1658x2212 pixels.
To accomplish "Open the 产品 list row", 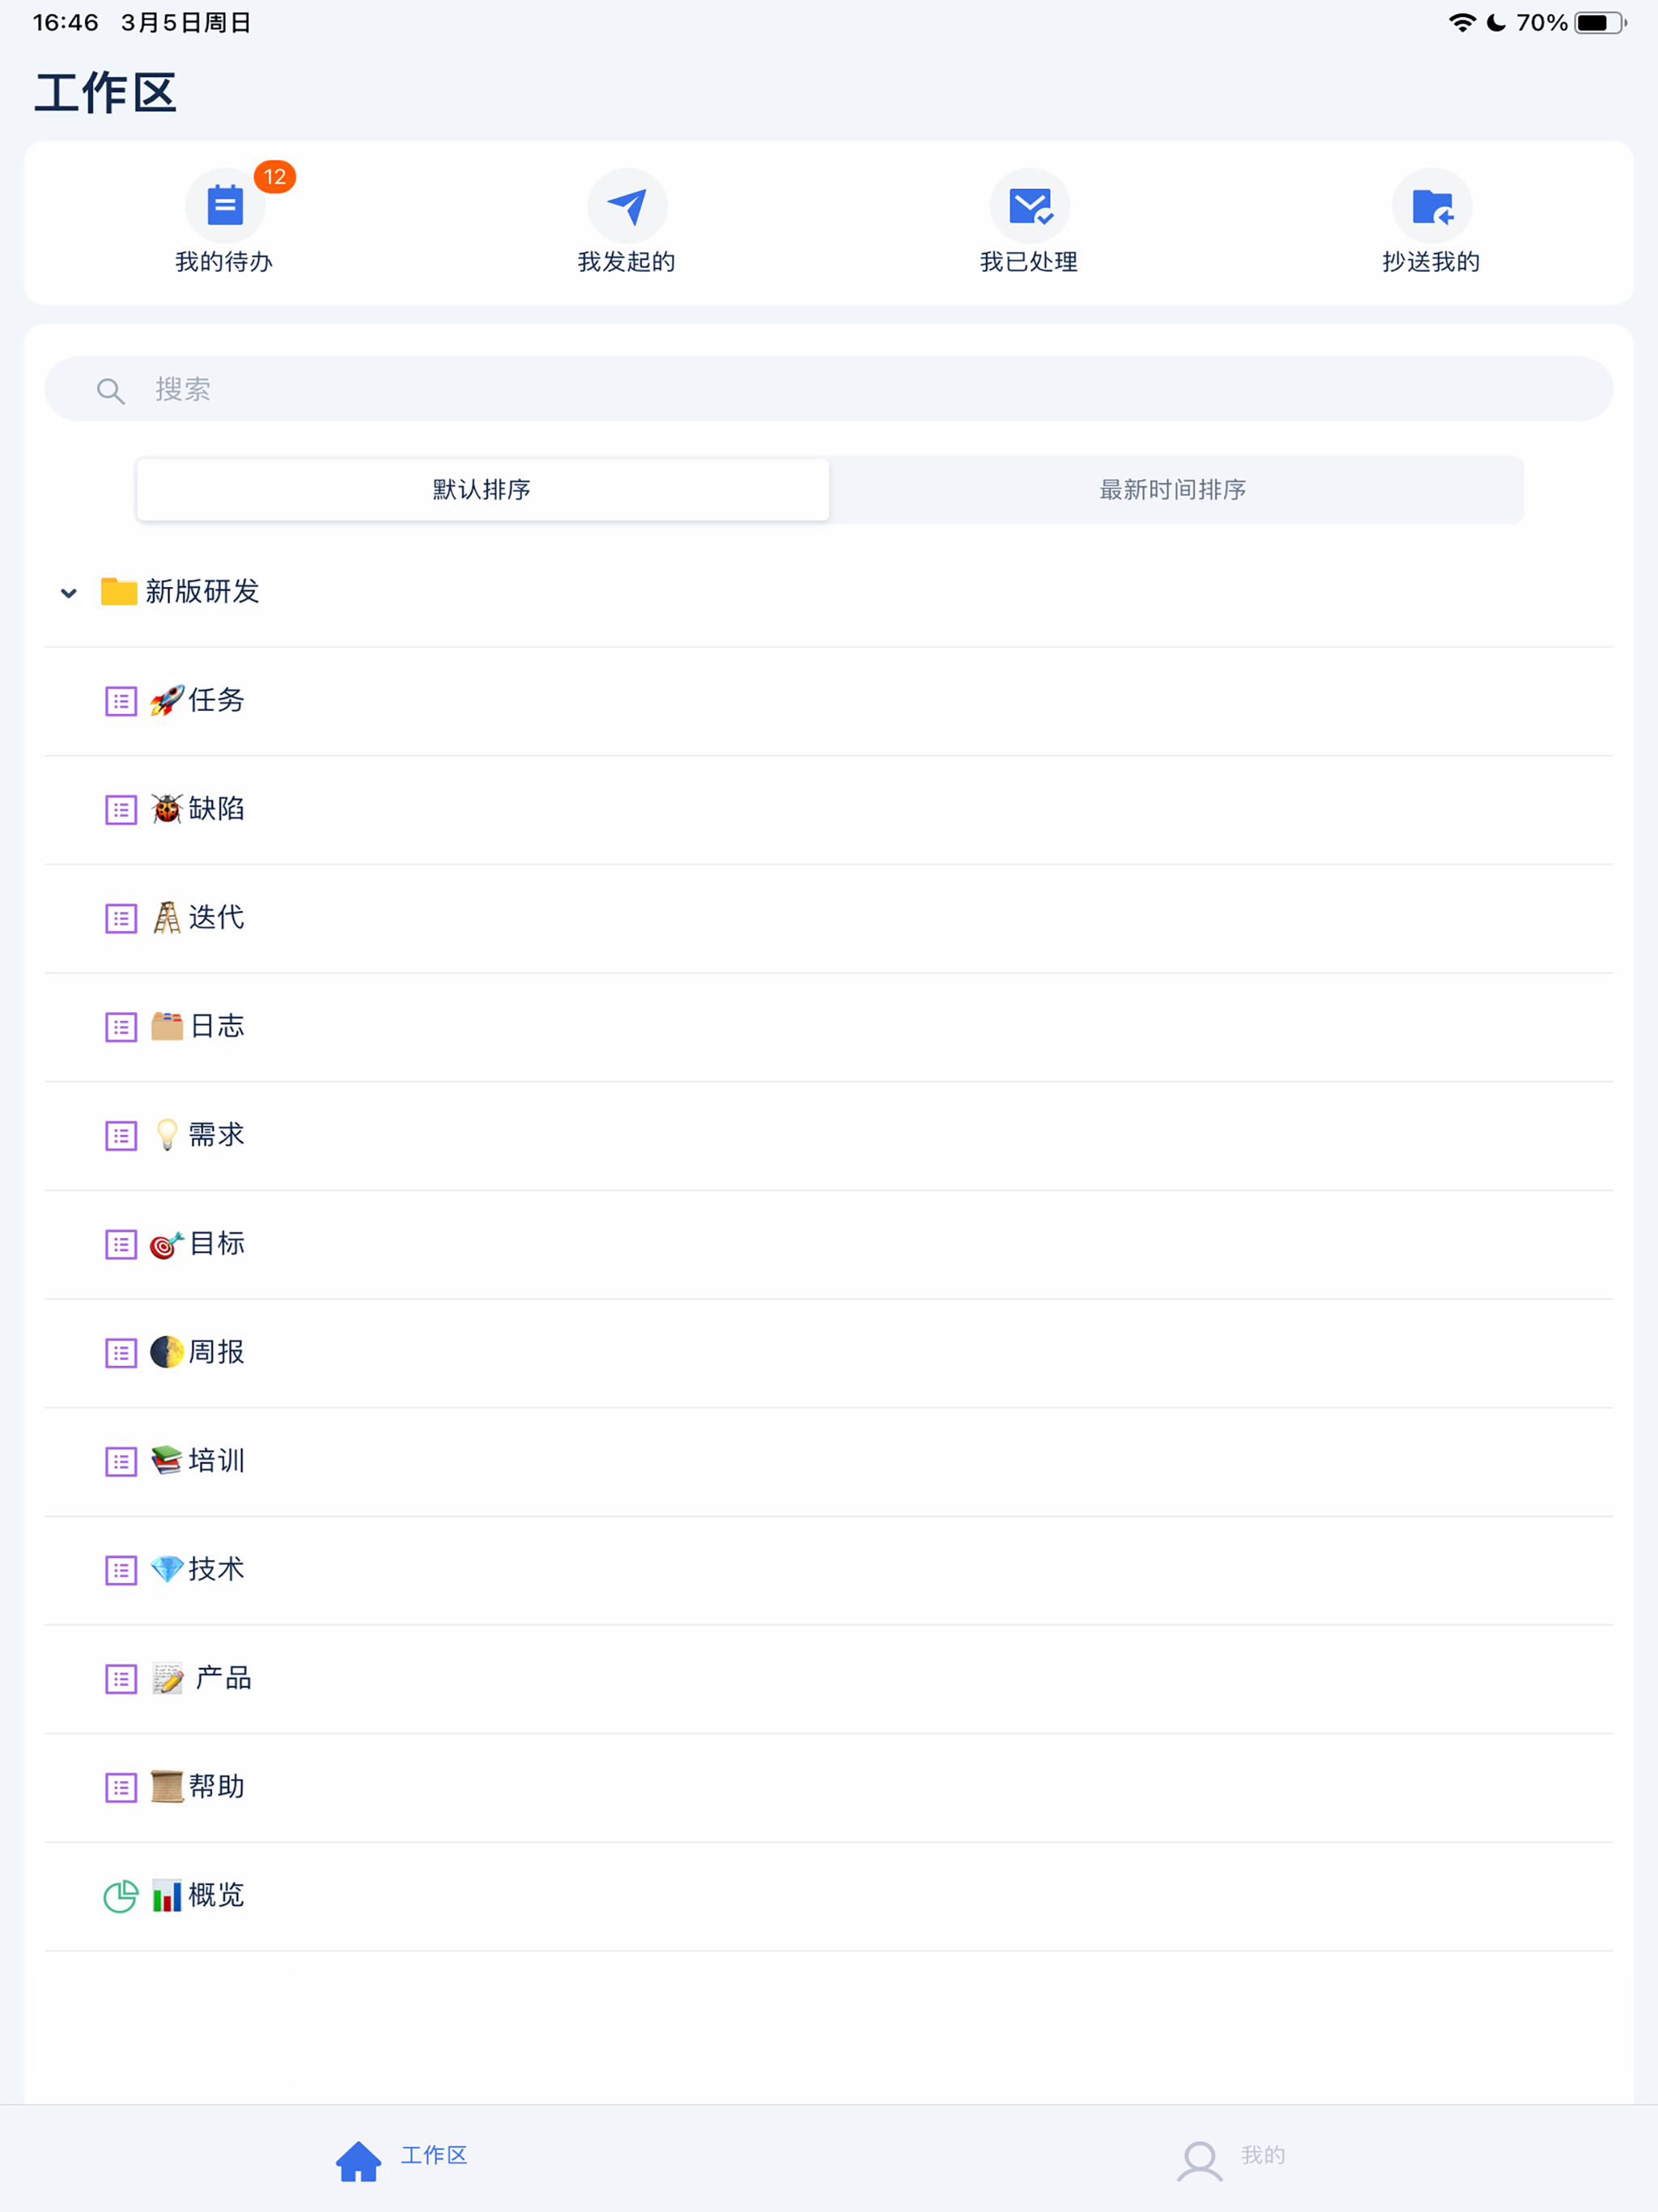I will tap(828, 1679).
